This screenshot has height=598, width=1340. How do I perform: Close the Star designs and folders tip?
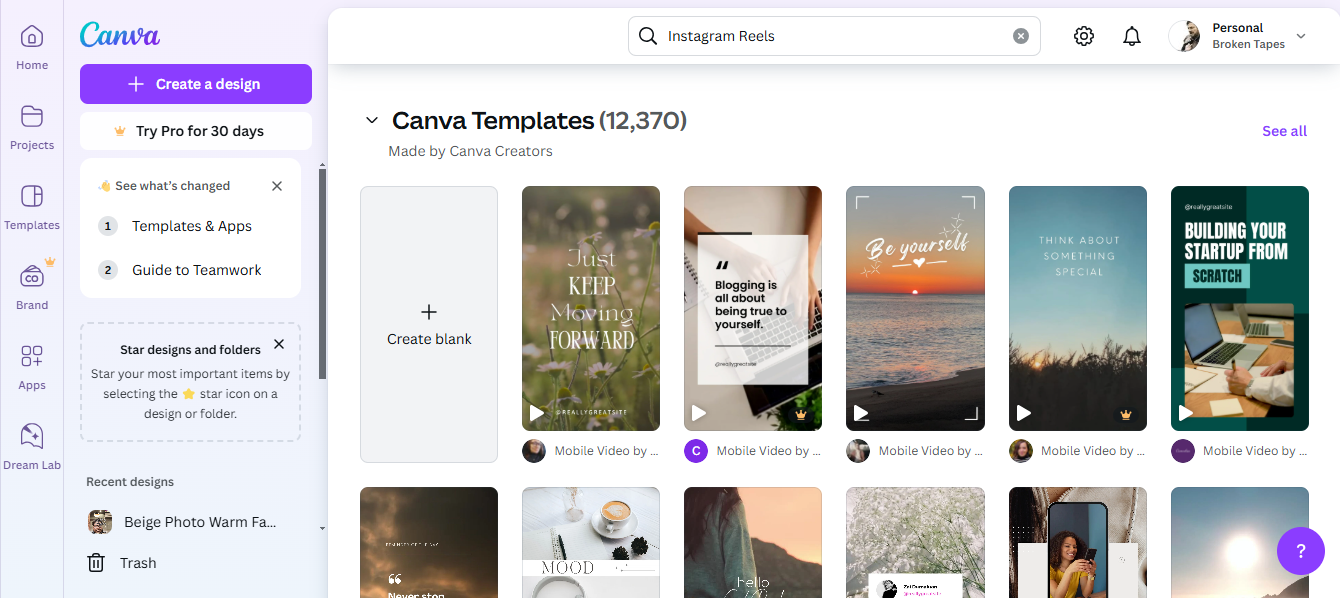click(279, 344)
